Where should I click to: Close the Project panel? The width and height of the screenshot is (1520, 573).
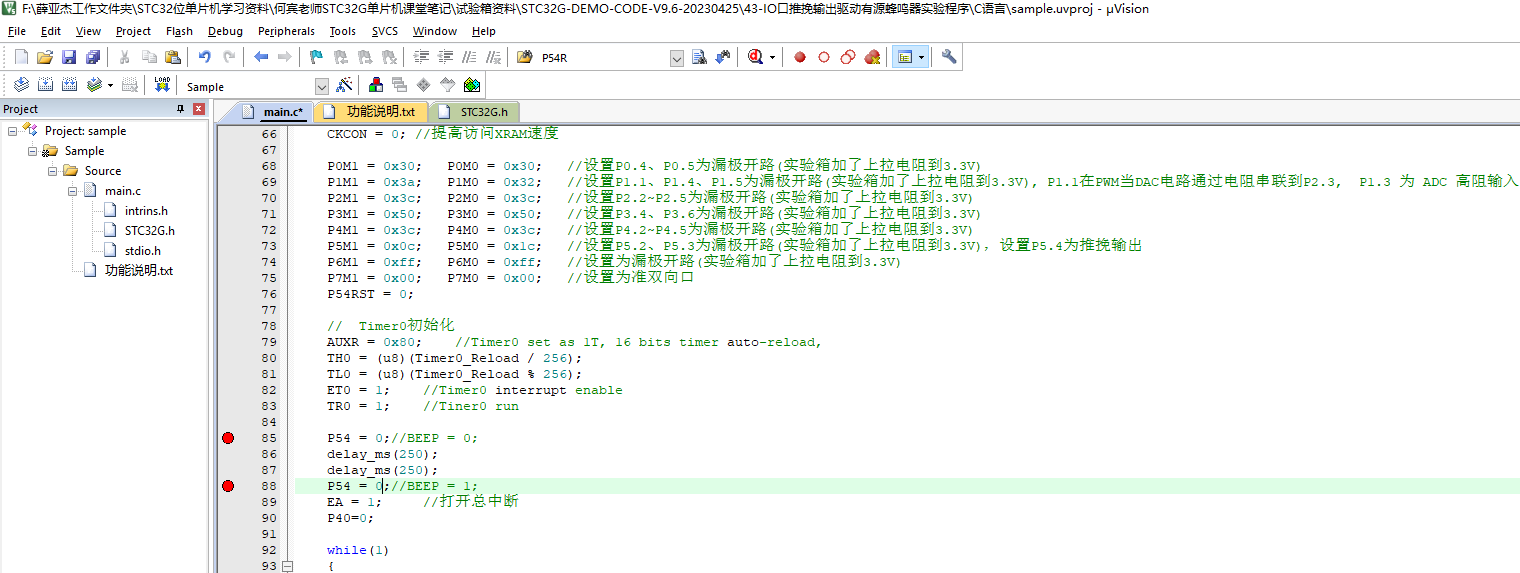199,109
